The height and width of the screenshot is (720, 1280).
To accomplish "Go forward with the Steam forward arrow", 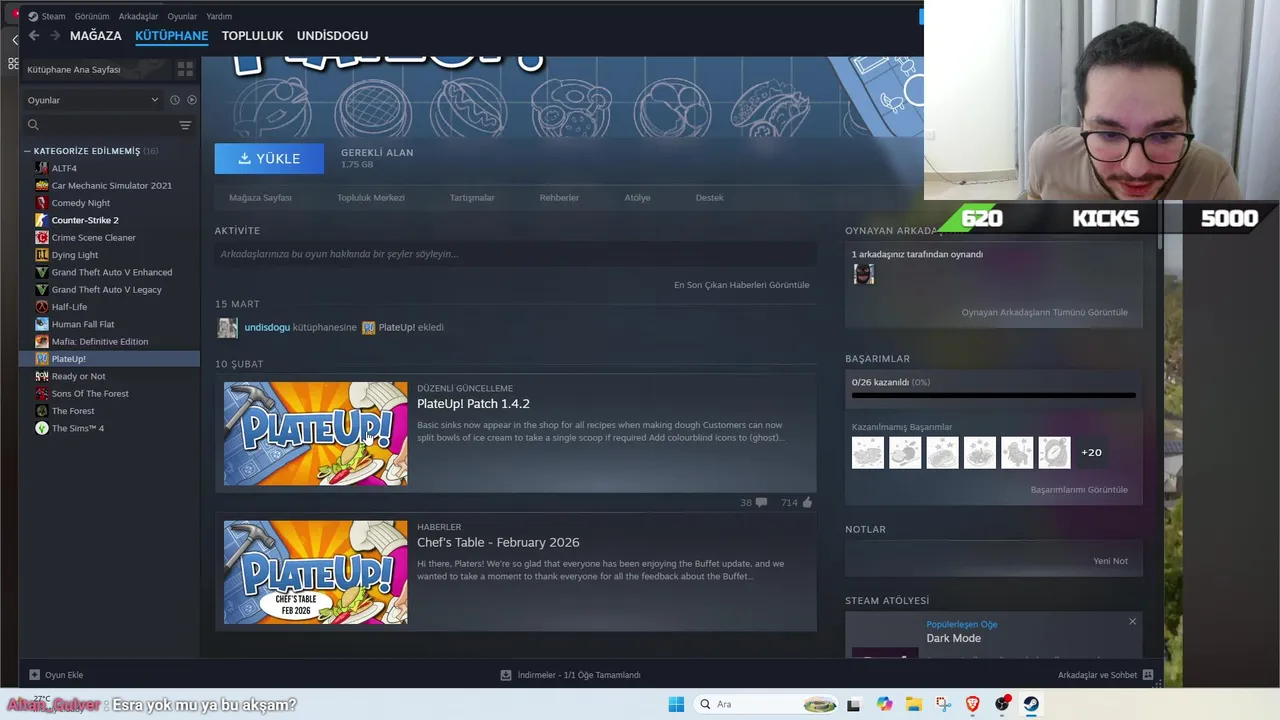I will pos(55,36).
